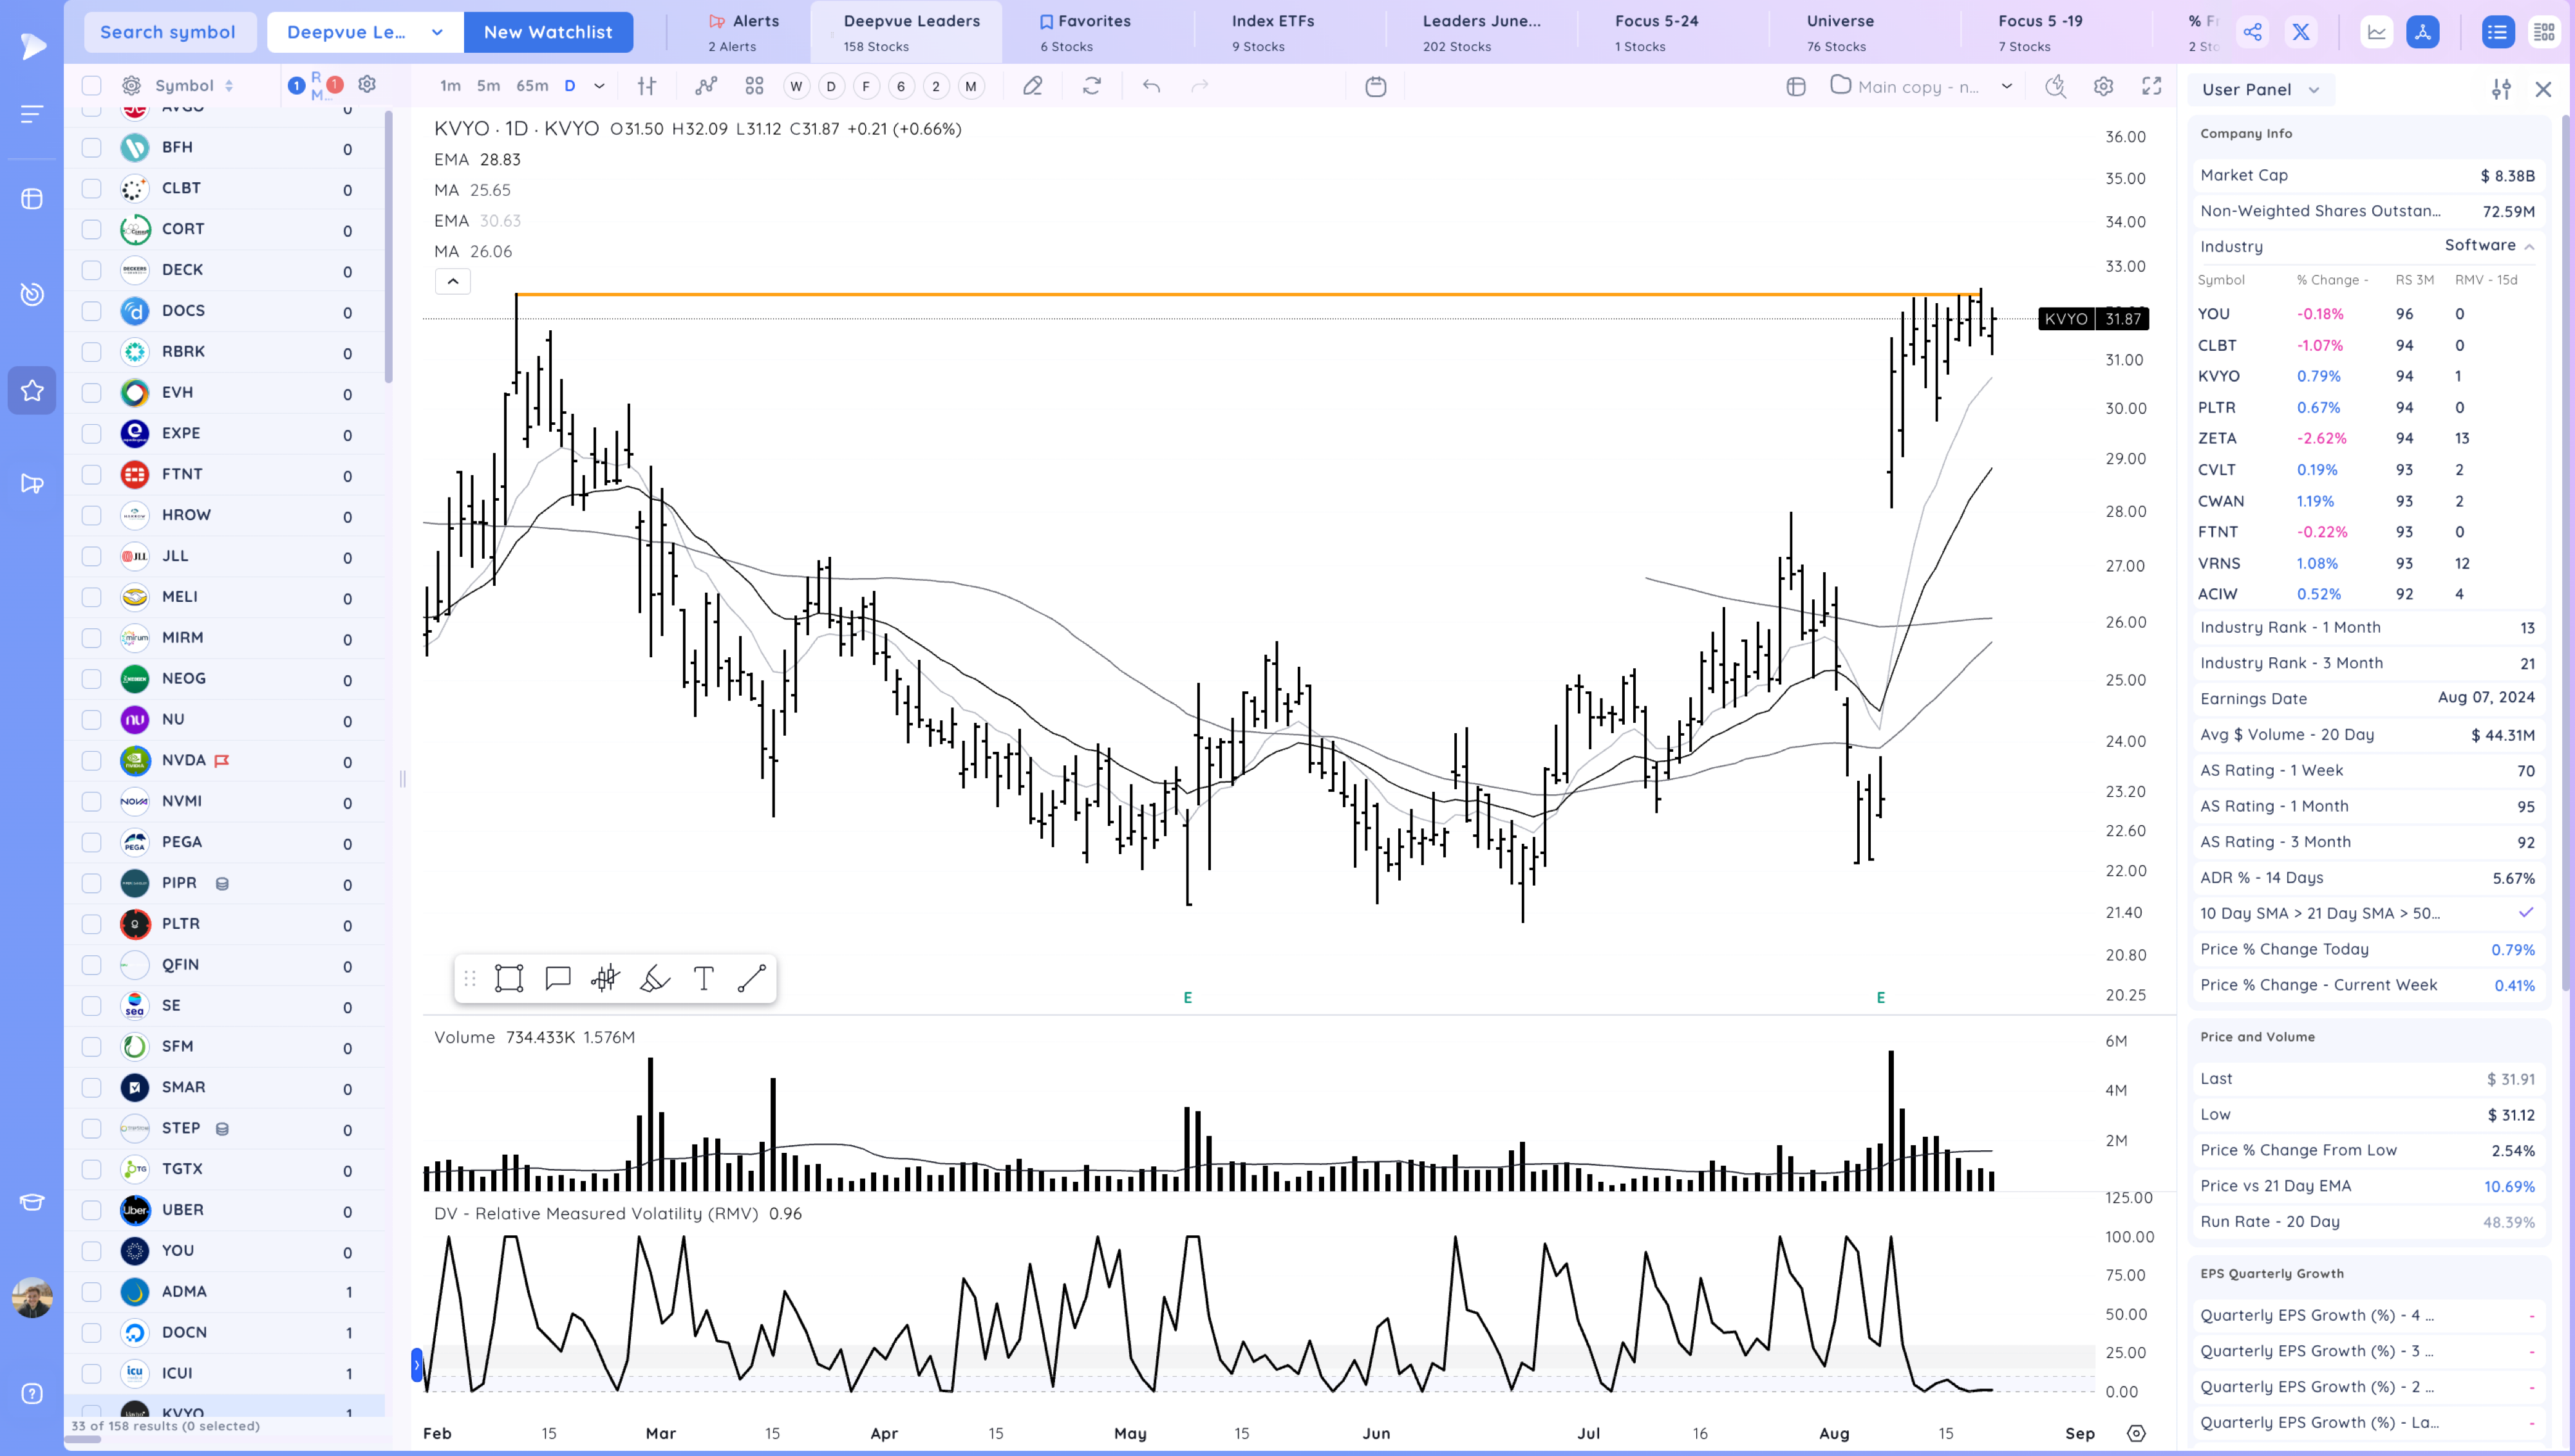This screenshot has width=2575, height=1456.
Task: Select the trend line drawing tool
Action: [x=751, y=978]
